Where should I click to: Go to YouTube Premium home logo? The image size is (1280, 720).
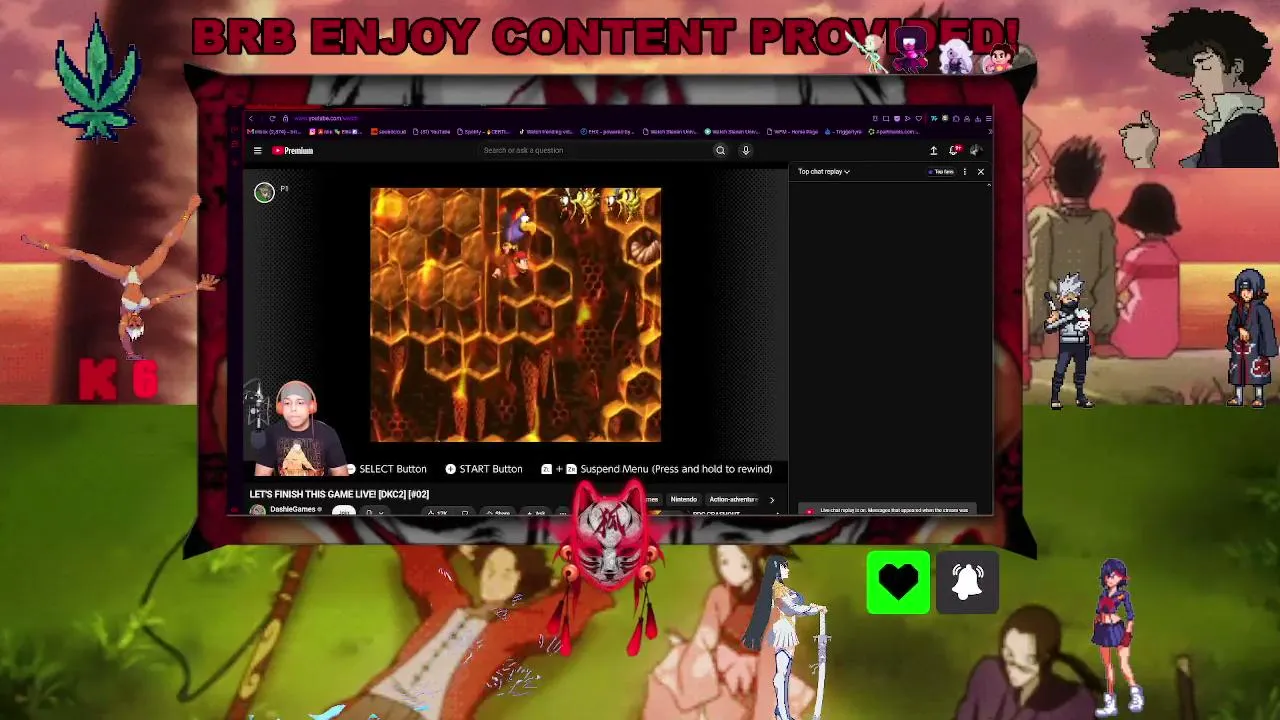[293, 151]
